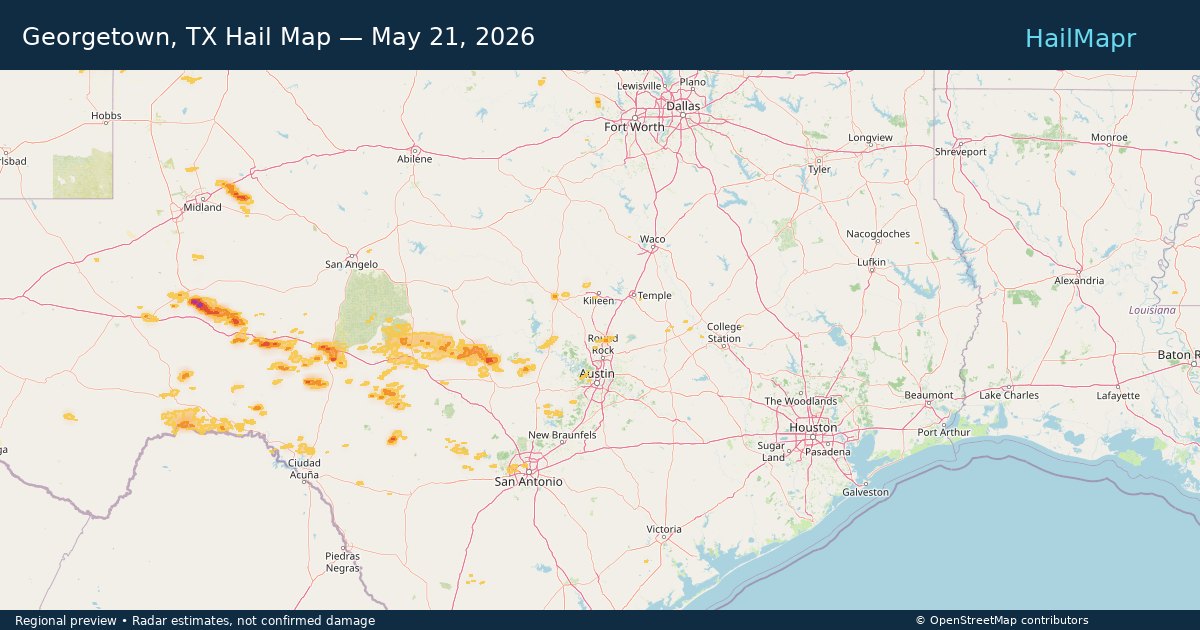Click the Temple city label
This screenshot has height=630, width=1200.
tap(655, 295)
